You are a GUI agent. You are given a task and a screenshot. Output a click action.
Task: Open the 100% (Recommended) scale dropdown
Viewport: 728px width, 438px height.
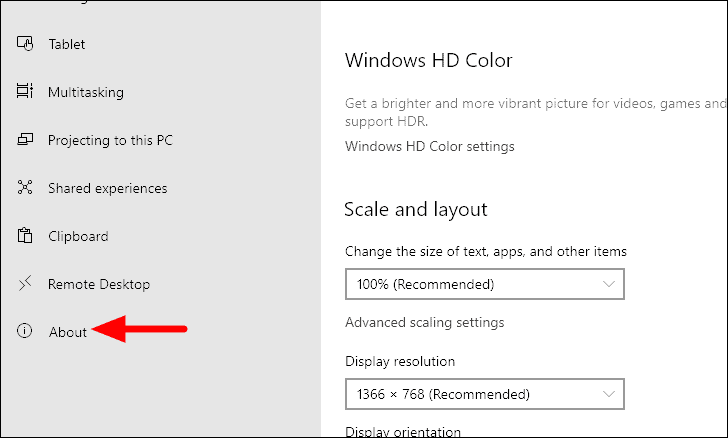point(485,284)
